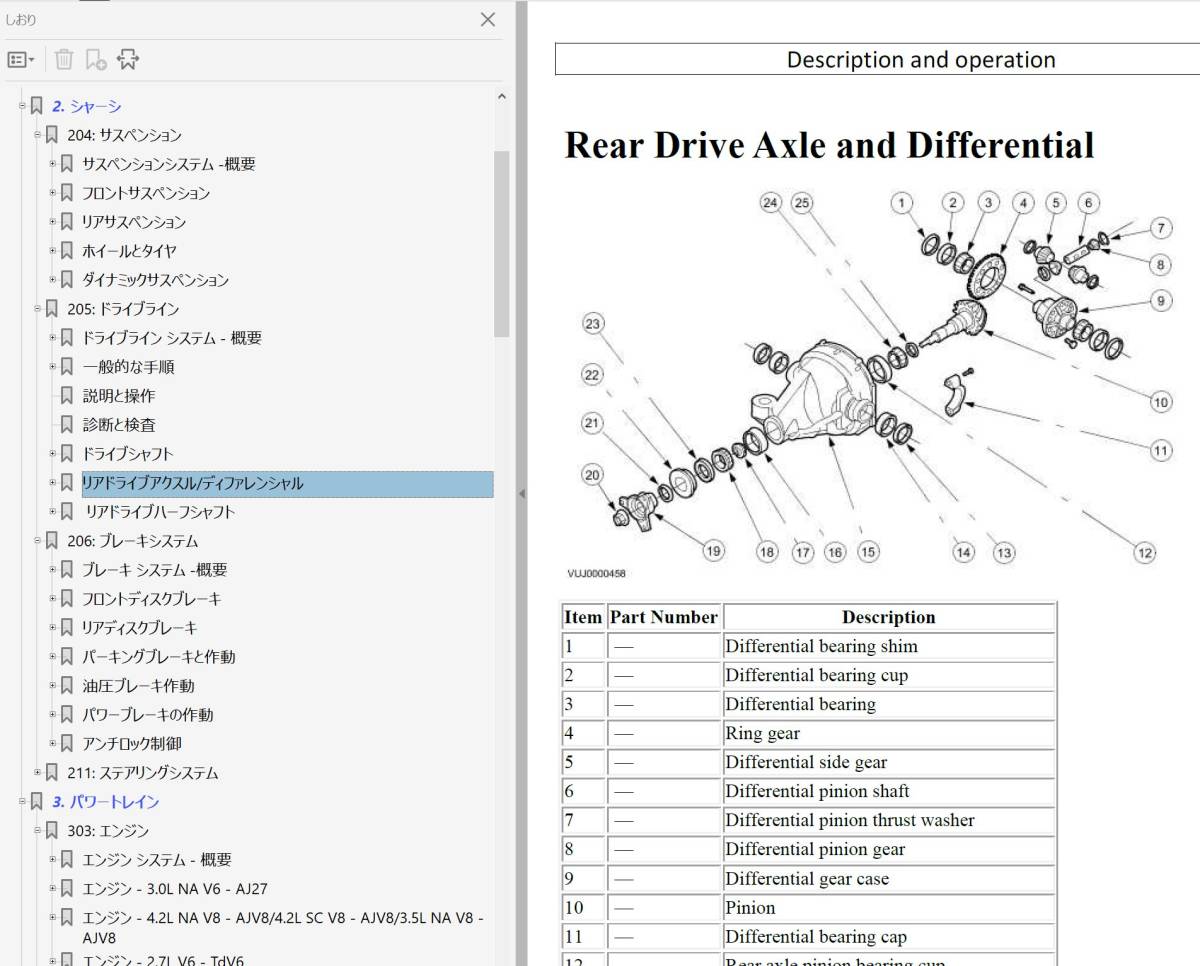Viewport: 1200px width, 966px height.
Task: Click the しおり panel title
Action: [21, 19]
